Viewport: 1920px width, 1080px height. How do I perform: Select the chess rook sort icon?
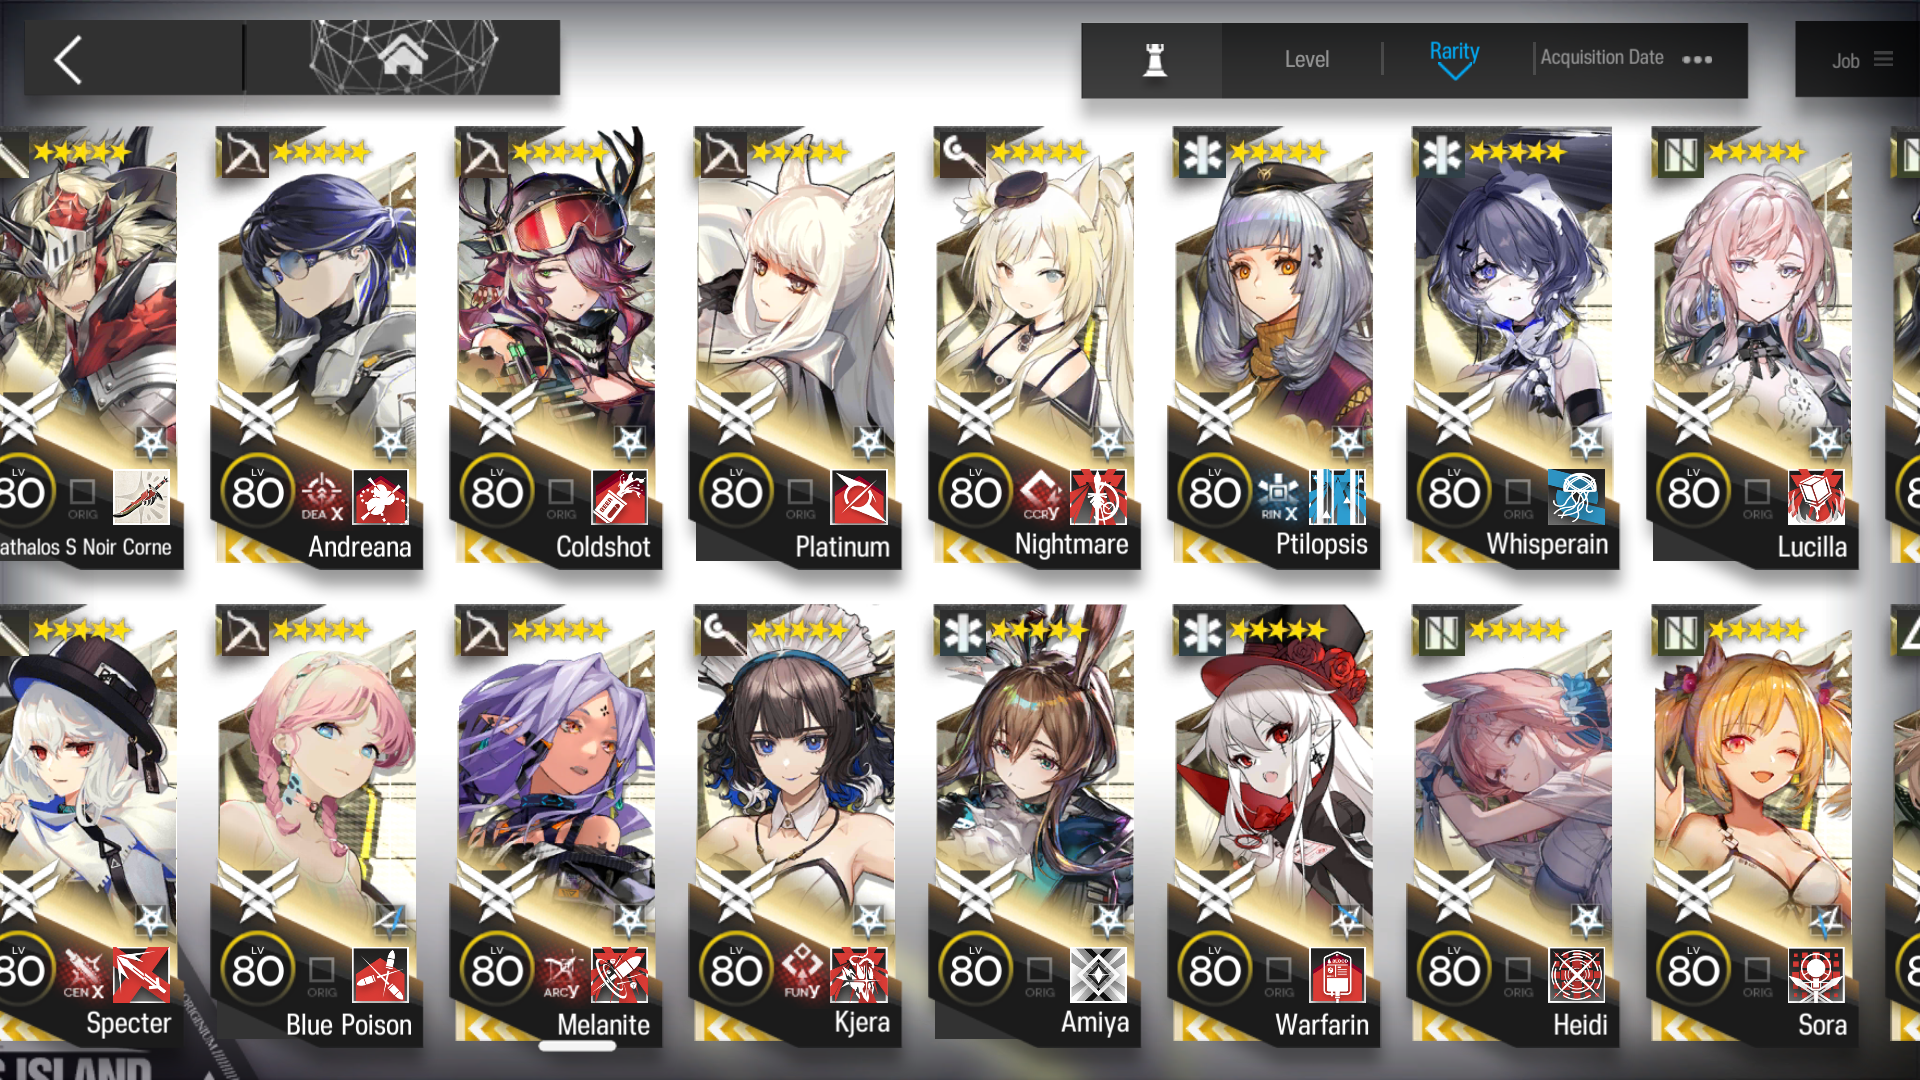pyautogui.click(x=1155, y=60)
